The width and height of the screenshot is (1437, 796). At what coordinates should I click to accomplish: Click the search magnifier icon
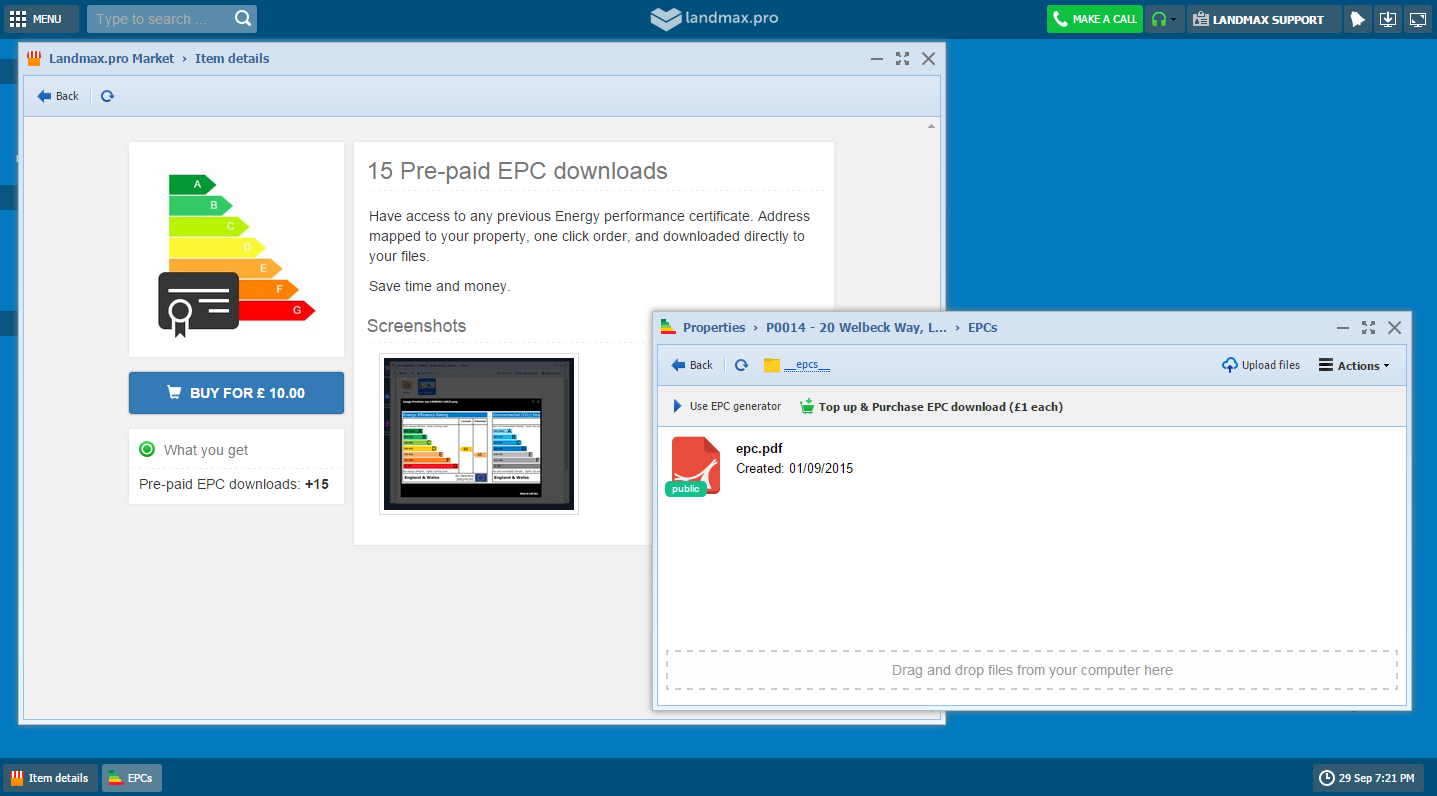pos(243,19)
